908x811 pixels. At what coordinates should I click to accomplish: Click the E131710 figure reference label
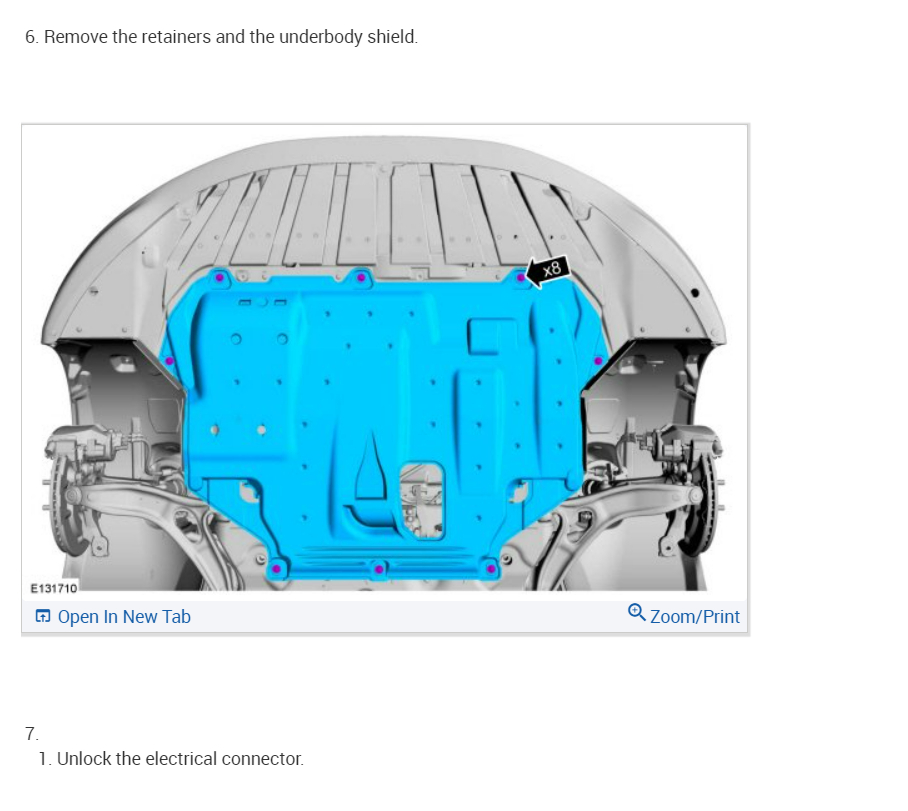54,589
